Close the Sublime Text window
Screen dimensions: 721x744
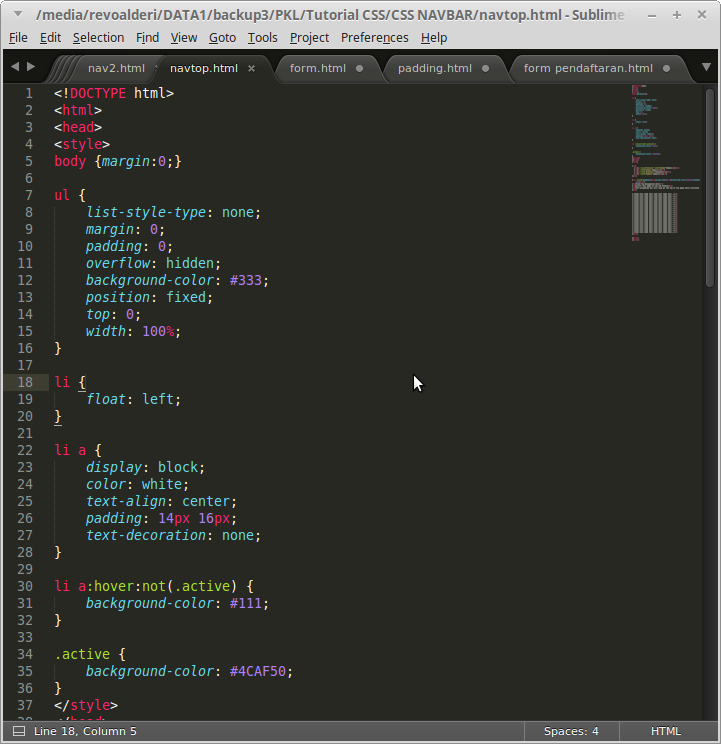click(x=702, y=15)
